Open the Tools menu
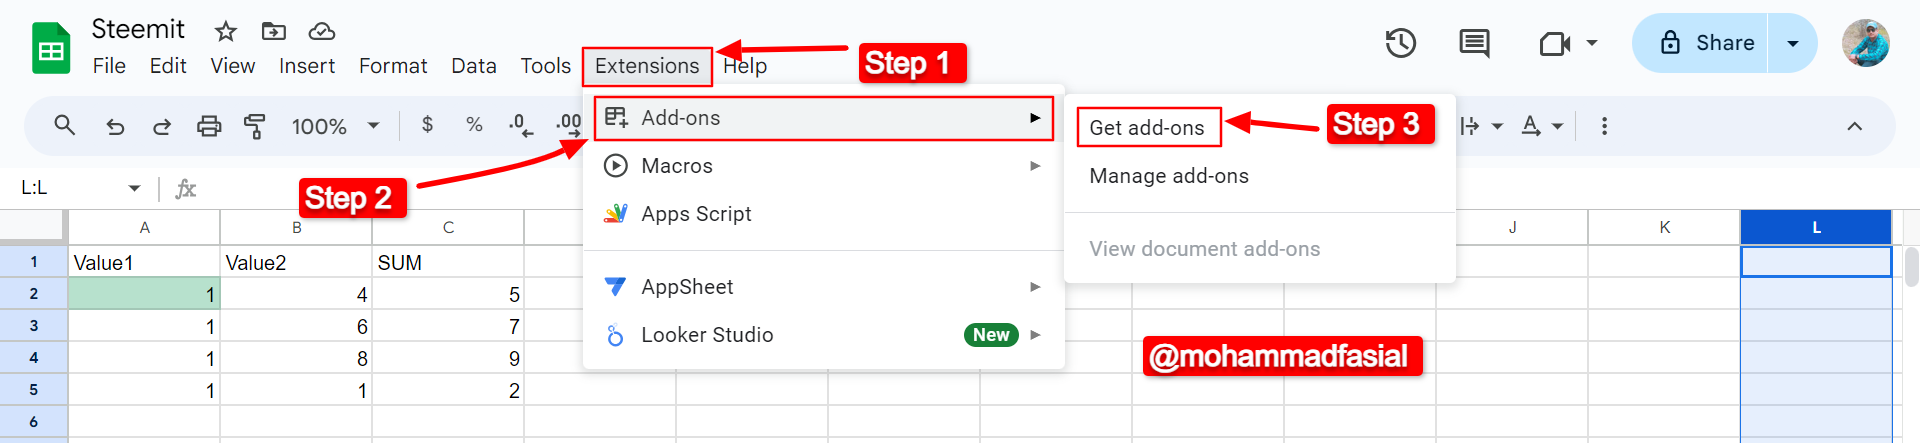 click(x=545, y=66)
